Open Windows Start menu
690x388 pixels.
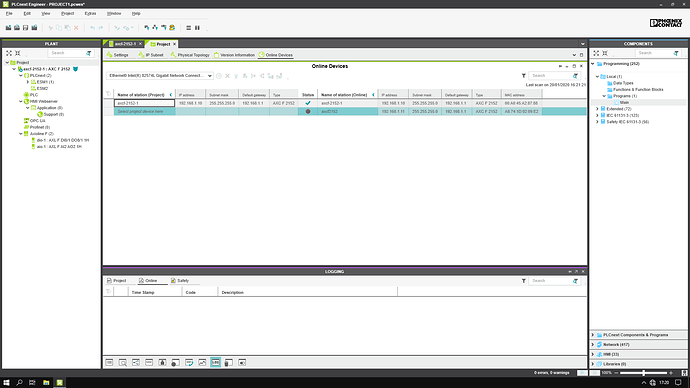click(6, 382)
